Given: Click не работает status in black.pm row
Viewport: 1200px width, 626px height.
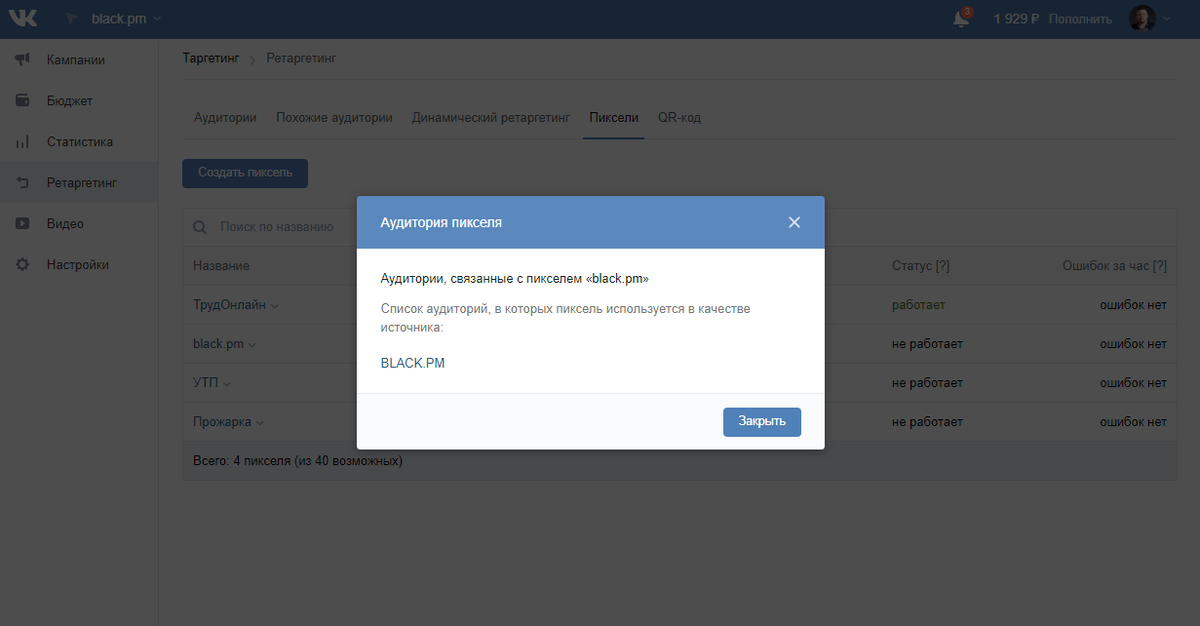Looking at the screenshot, I should point(927,344).
